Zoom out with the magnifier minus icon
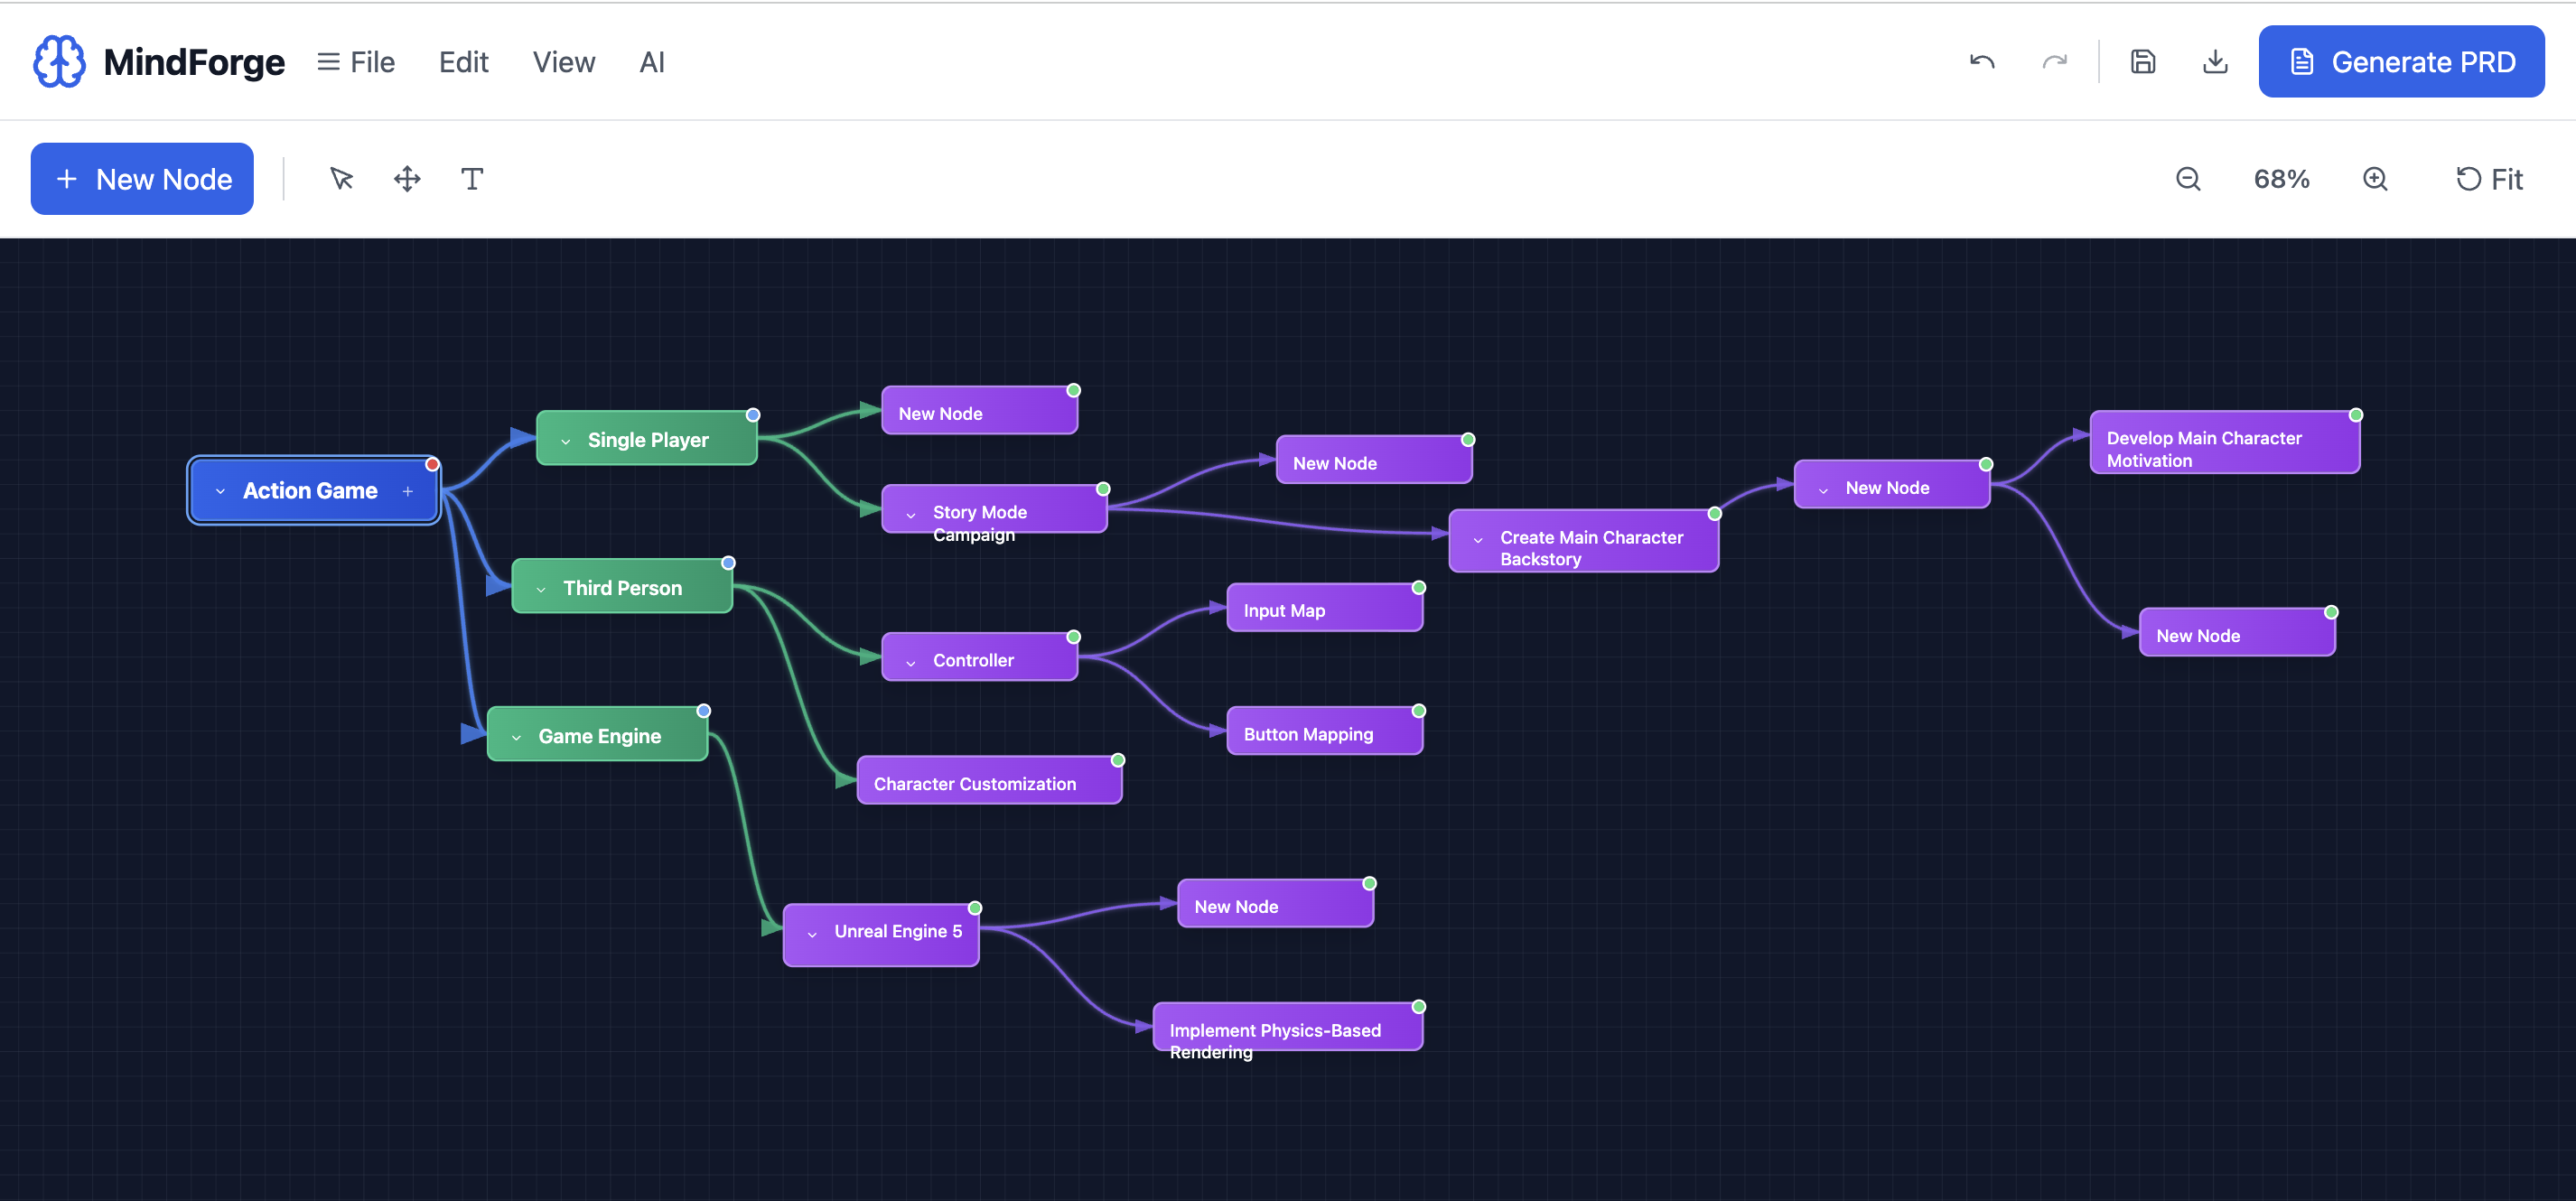This screenshot has height=1201, width=2576. (x=2188, y=179)
